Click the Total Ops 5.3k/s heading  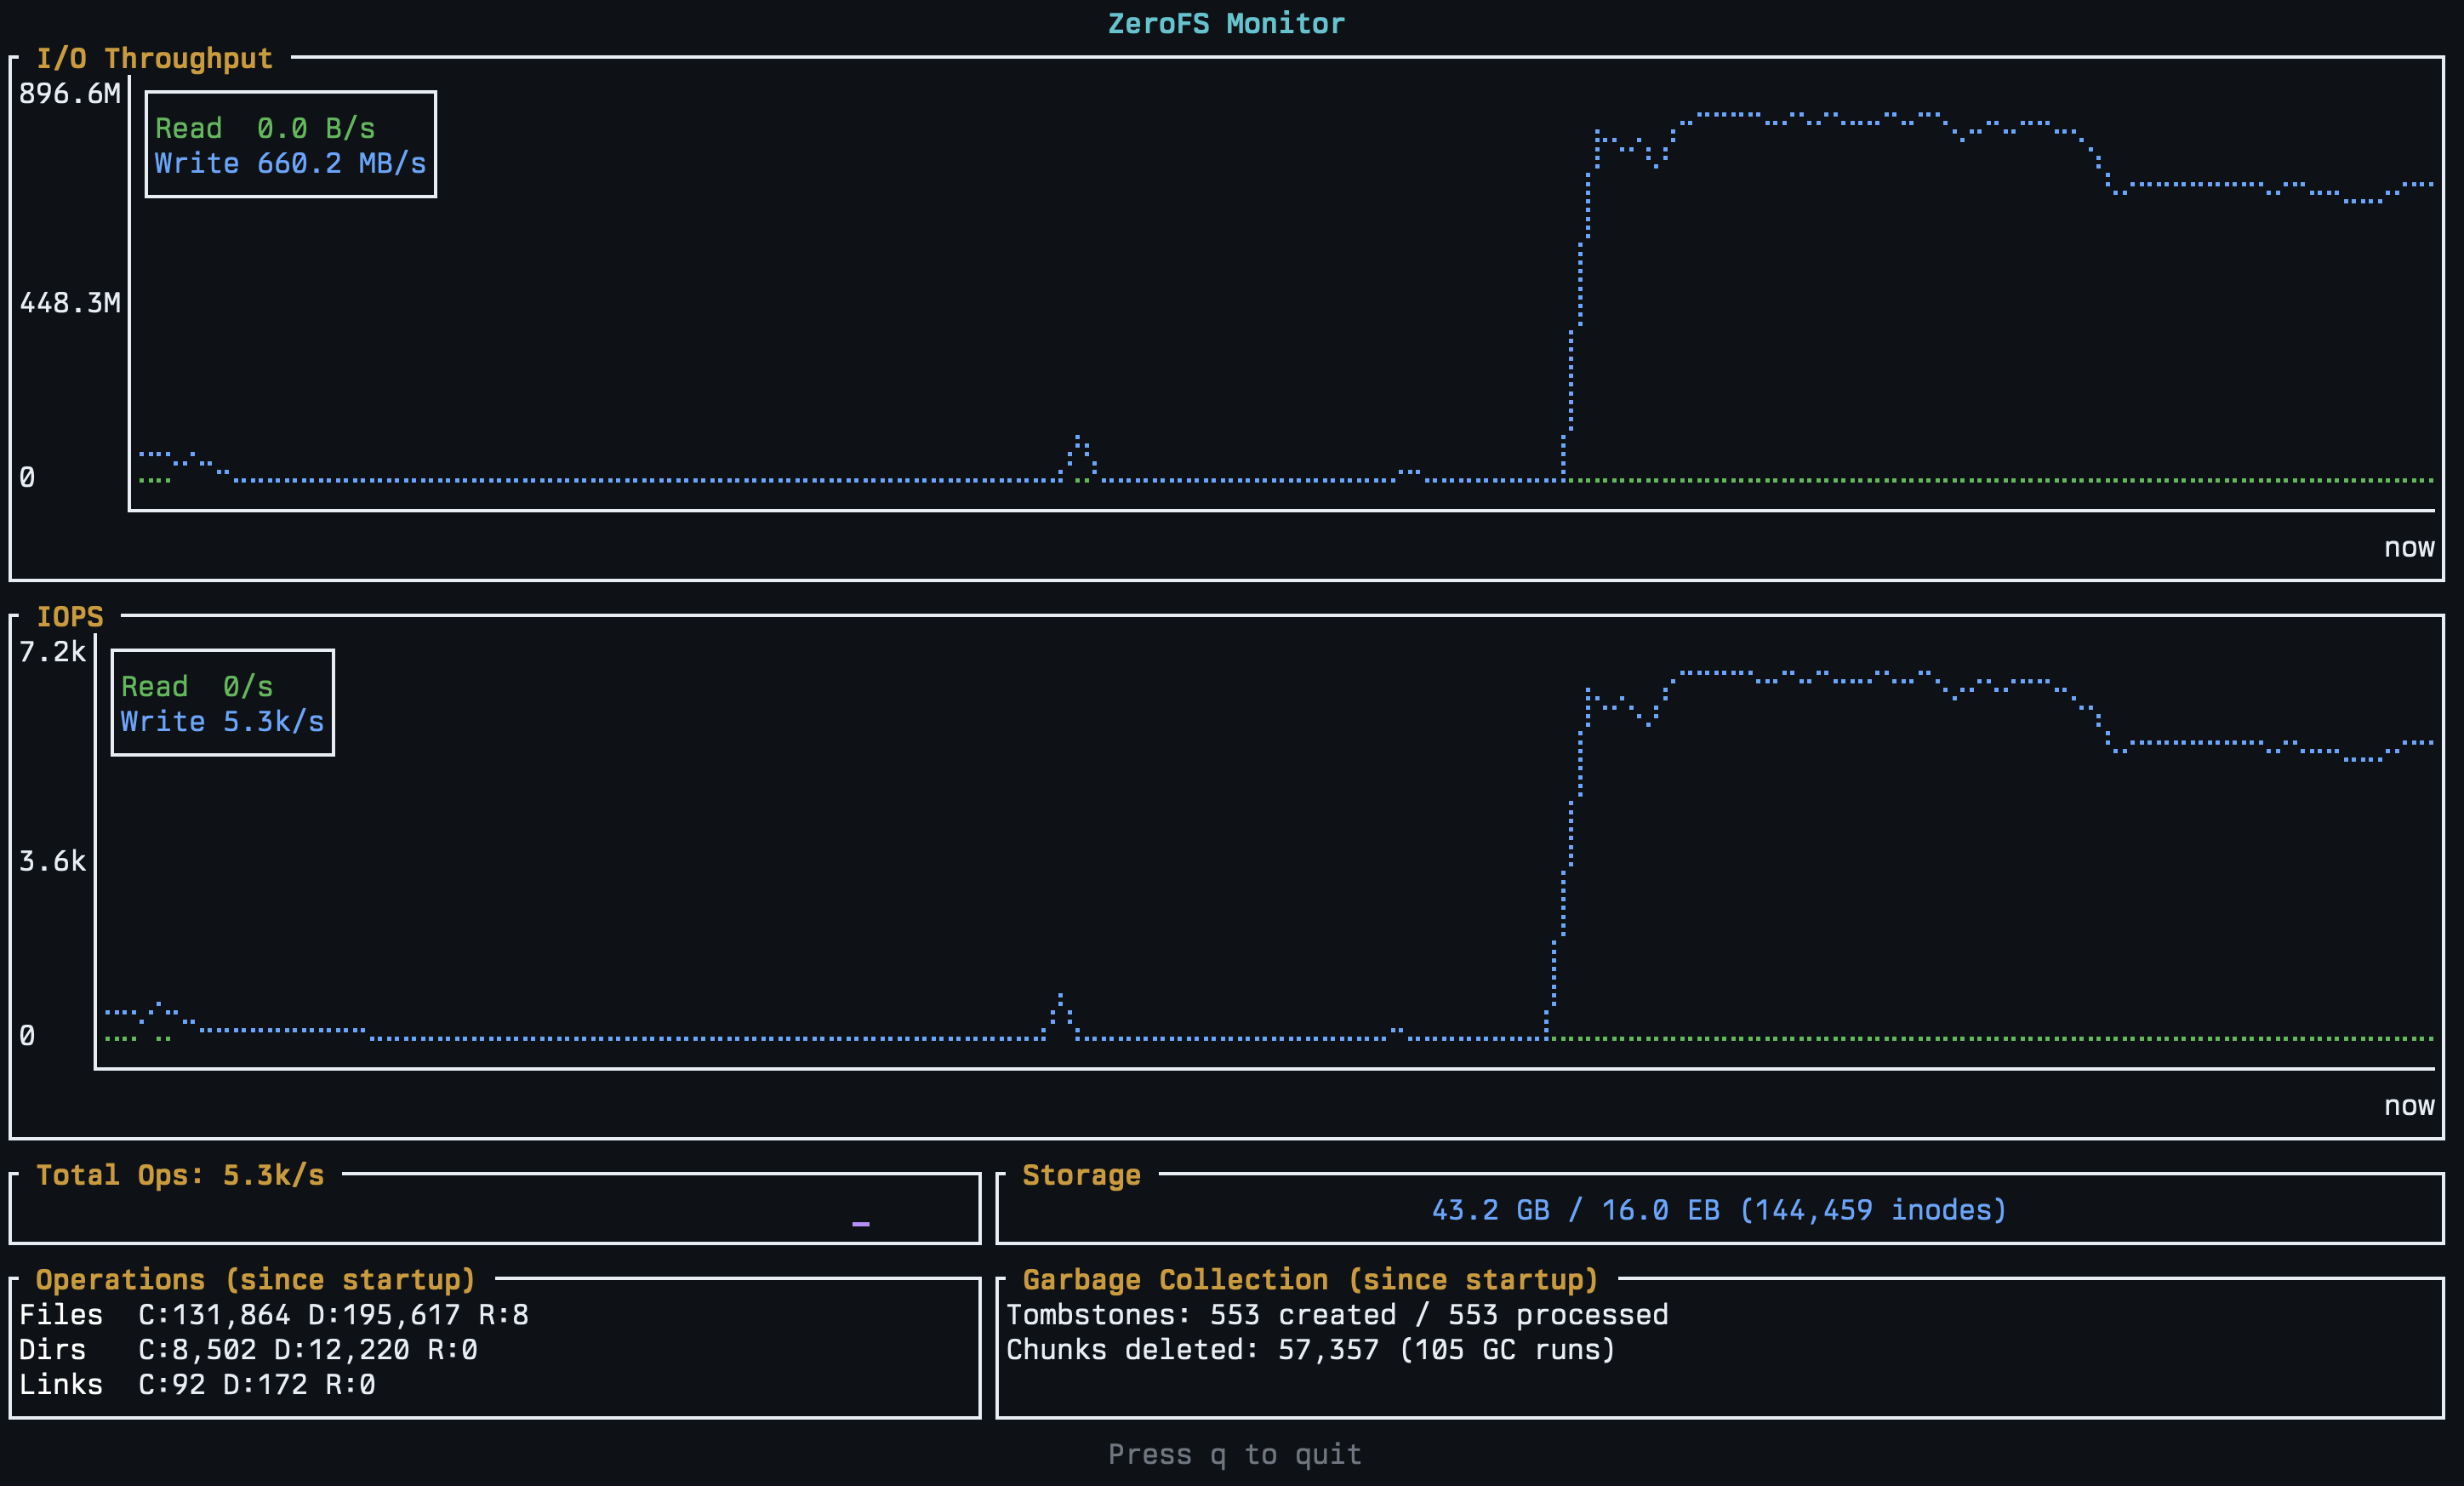(180, 1174)
